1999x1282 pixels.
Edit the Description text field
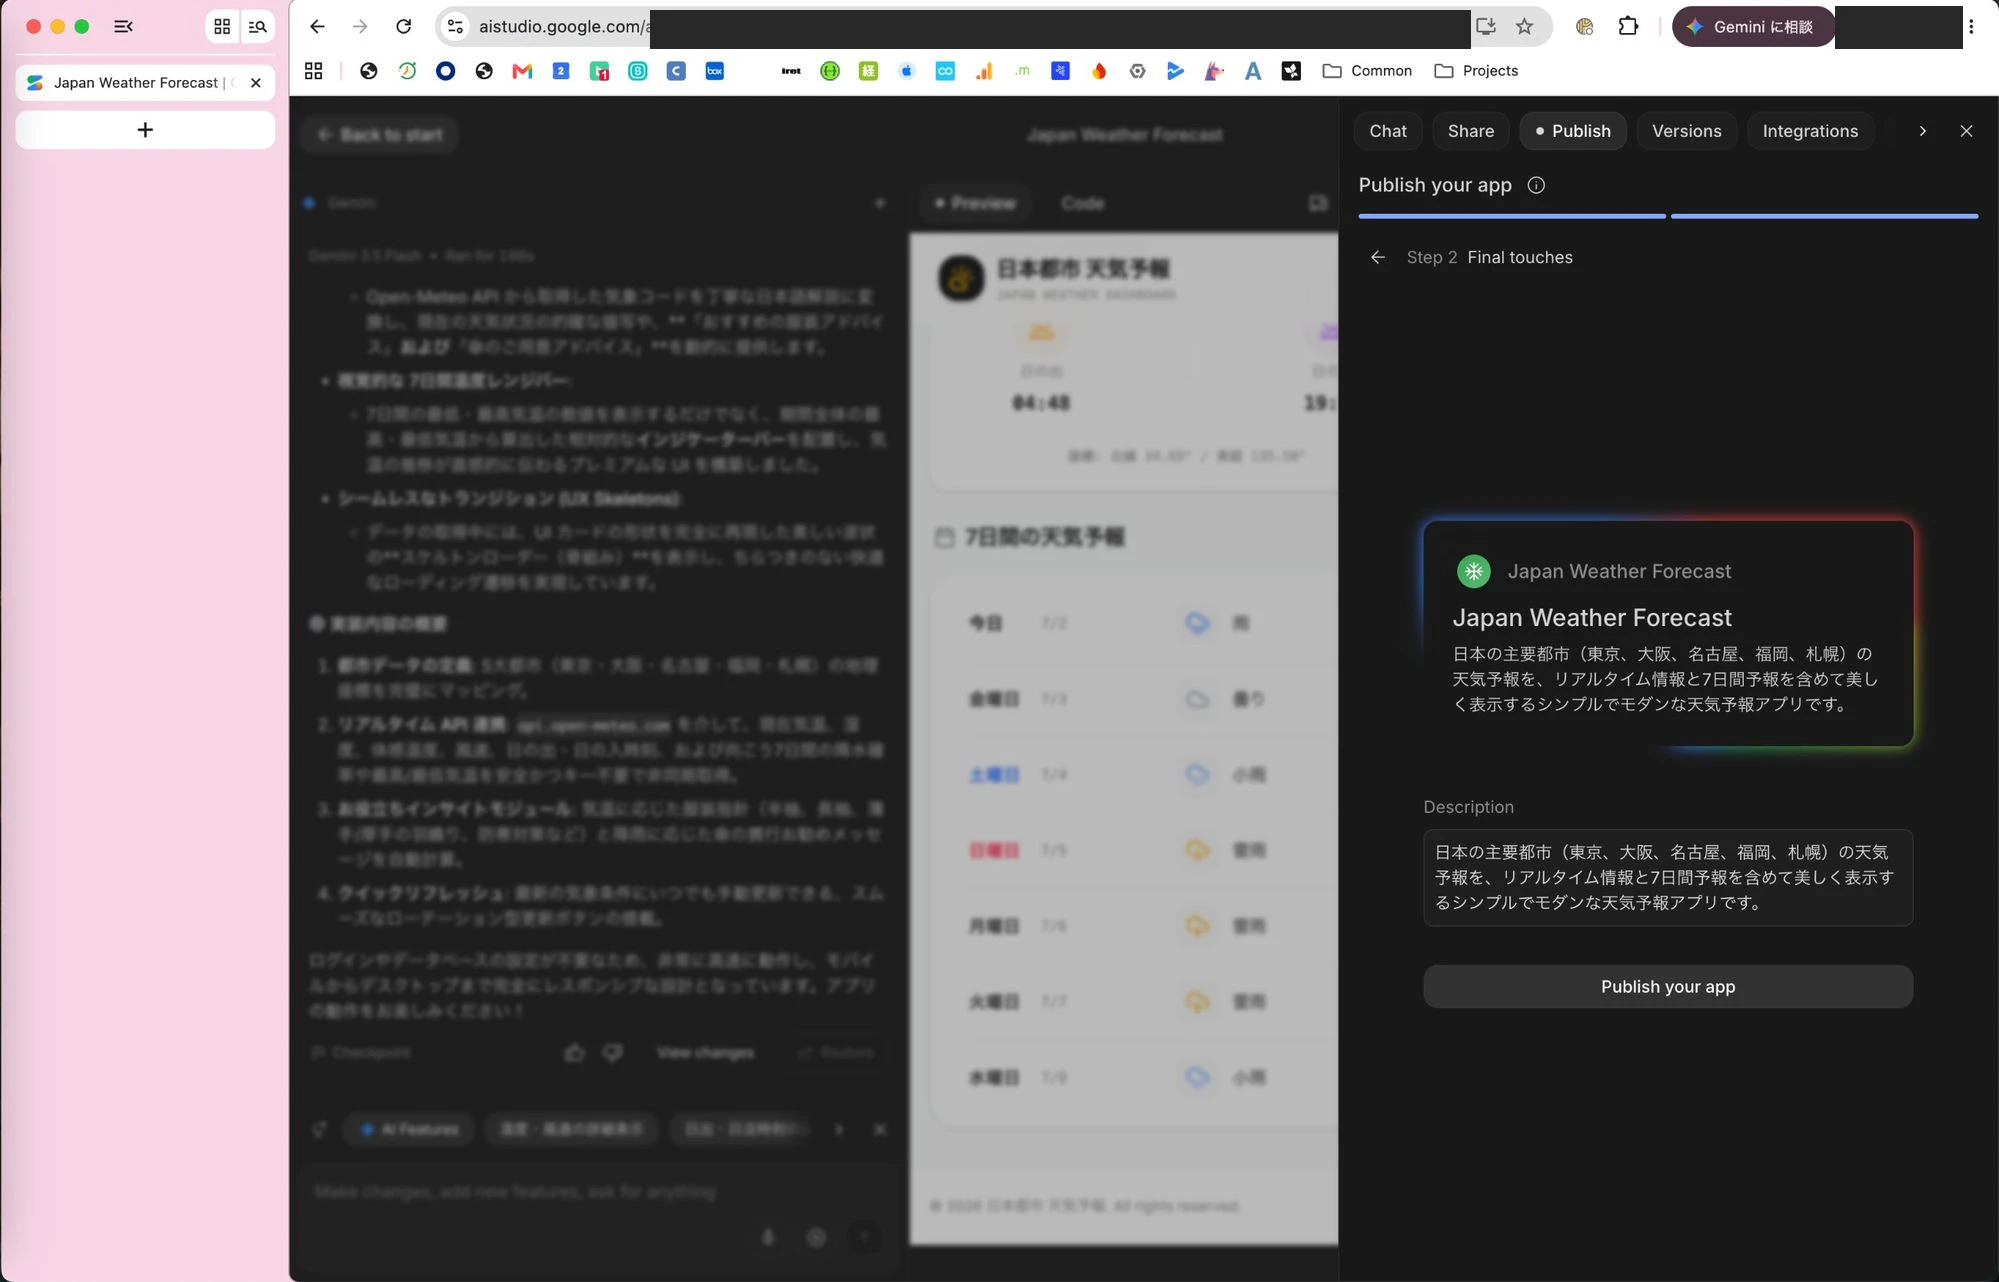tap(1667, 877)
